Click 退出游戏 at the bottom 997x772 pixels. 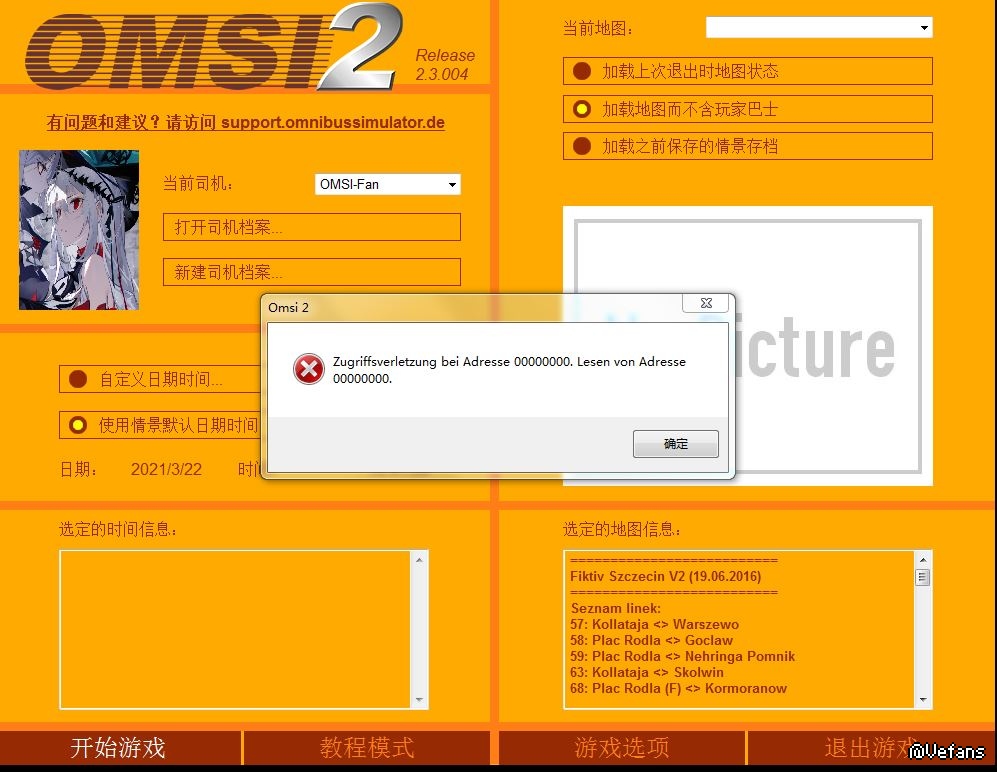tap(872, 748)
